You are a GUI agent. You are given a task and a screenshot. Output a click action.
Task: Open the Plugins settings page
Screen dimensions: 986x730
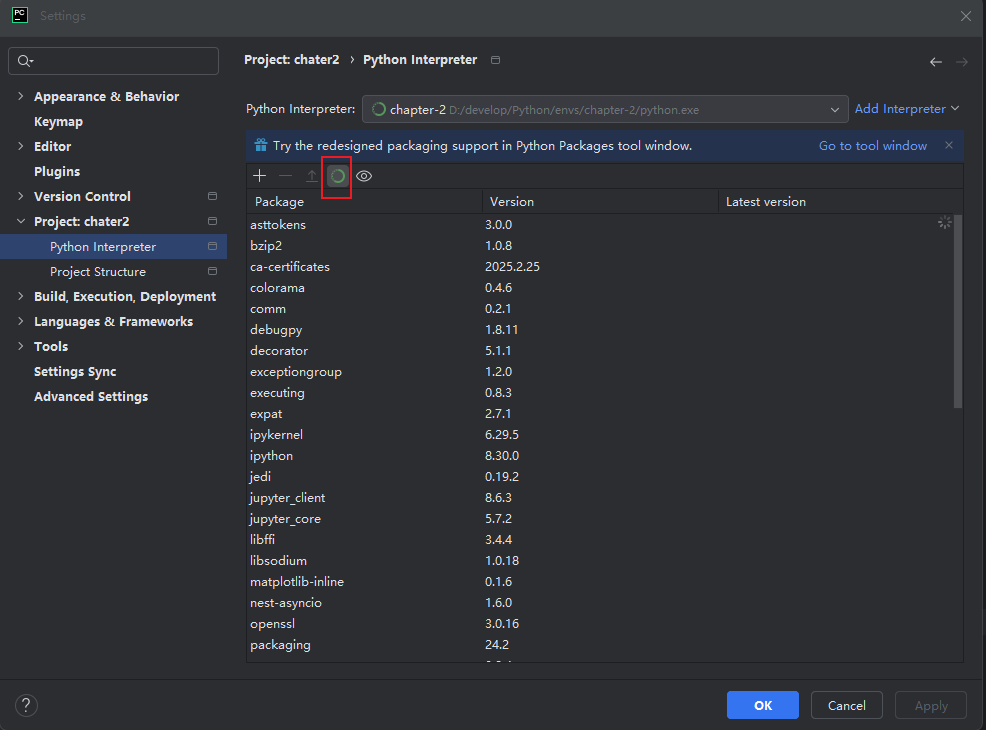pyautogui.click(x=57, y=172)
